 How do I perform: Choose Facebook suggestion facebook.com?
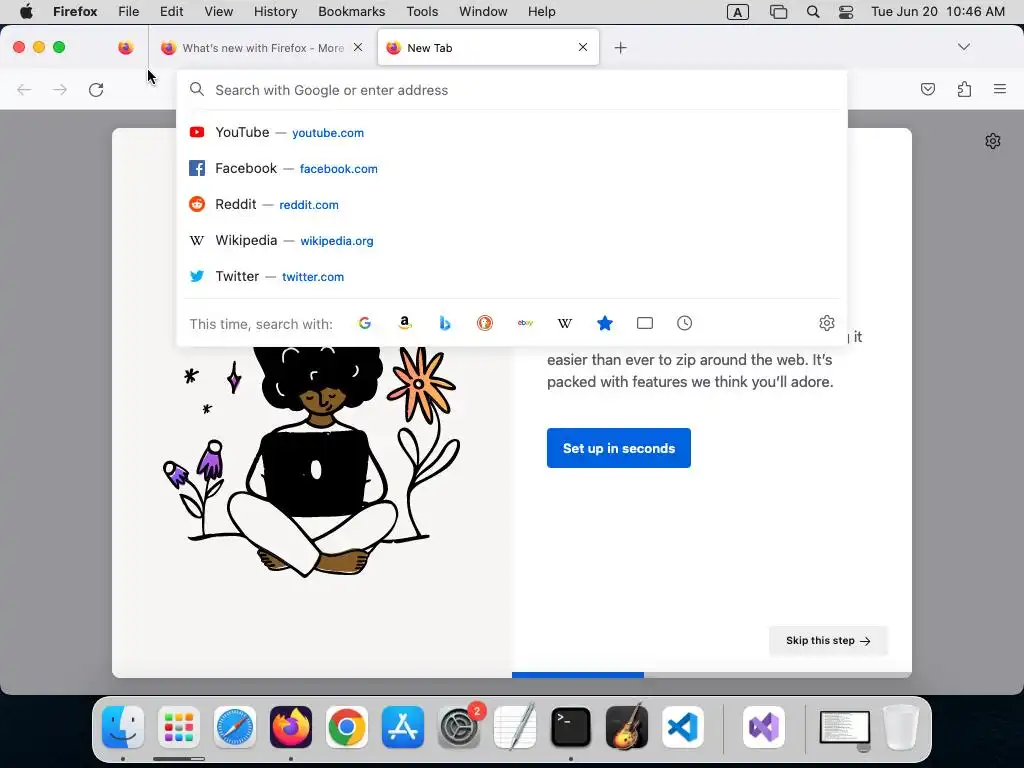512,168
